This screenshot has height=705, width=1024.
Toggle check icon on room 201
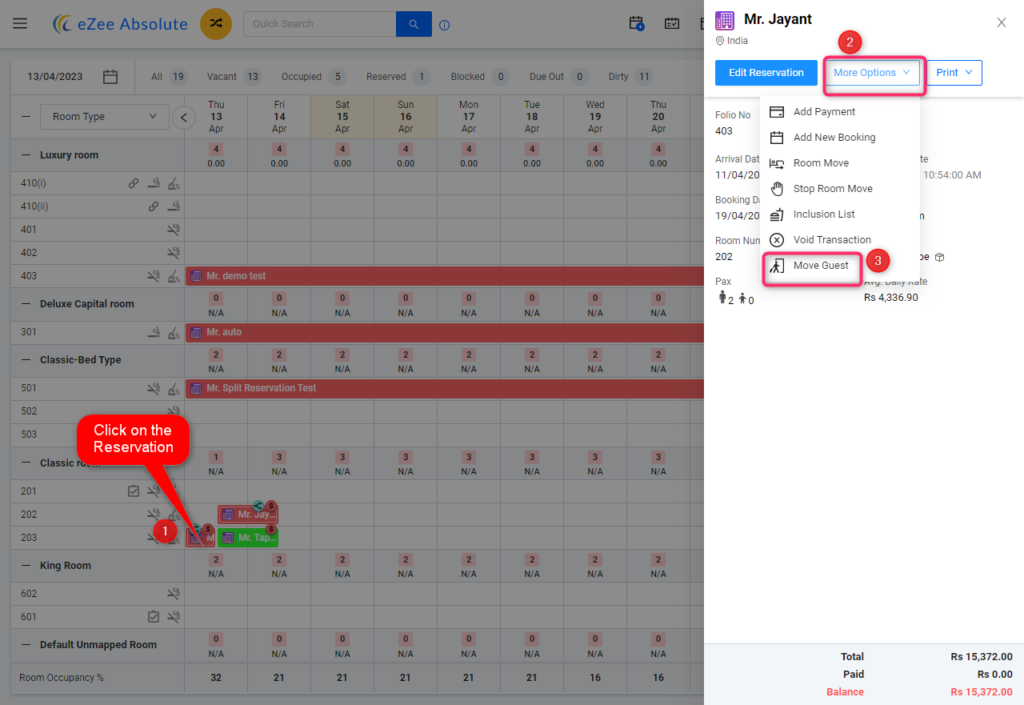click(x=133, y=492)
